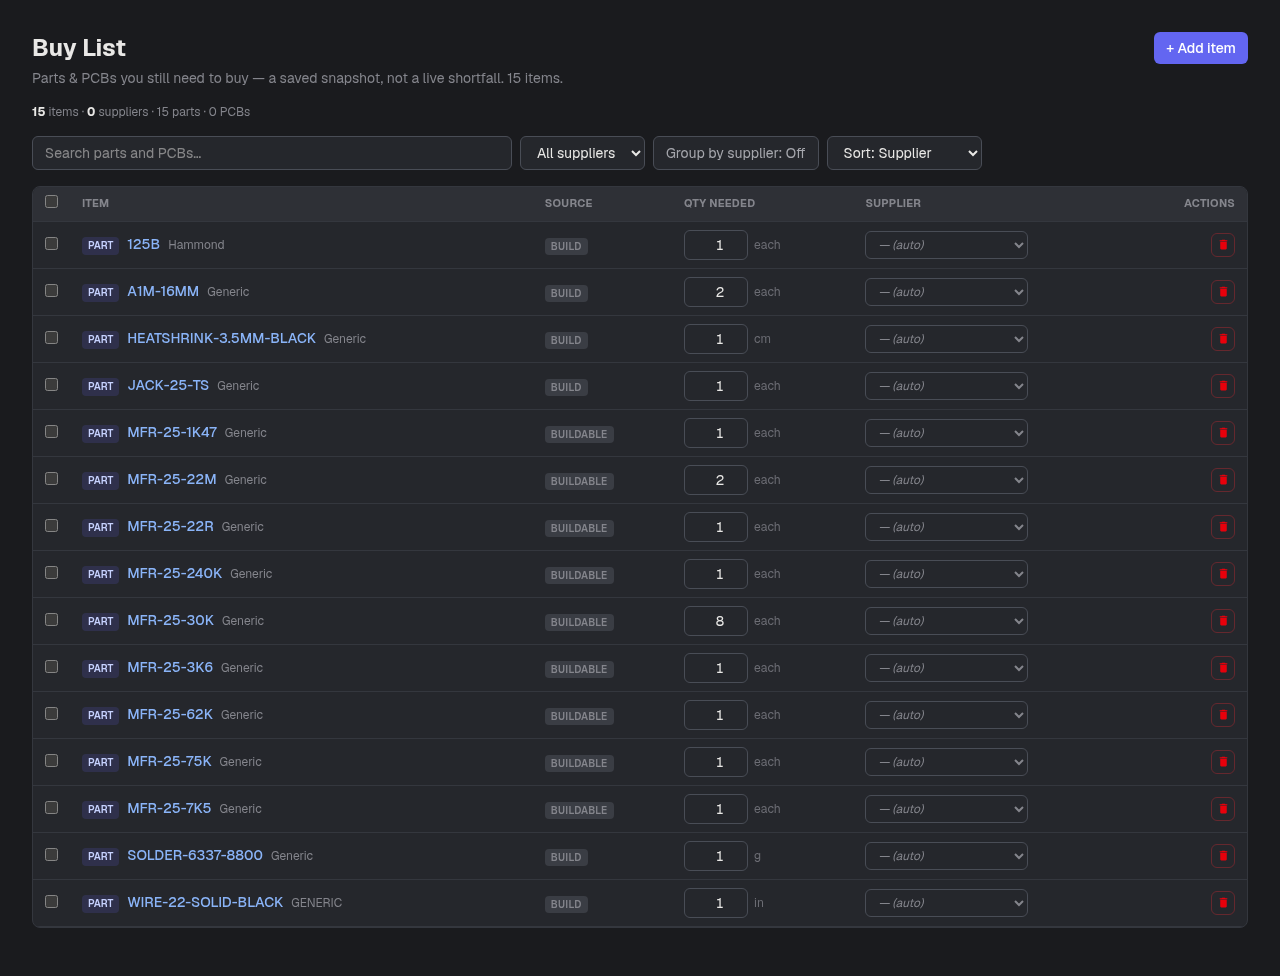Click the SOURCE column header
Viewport: 1280px width, 976px height.
click(x=568, y=203)
